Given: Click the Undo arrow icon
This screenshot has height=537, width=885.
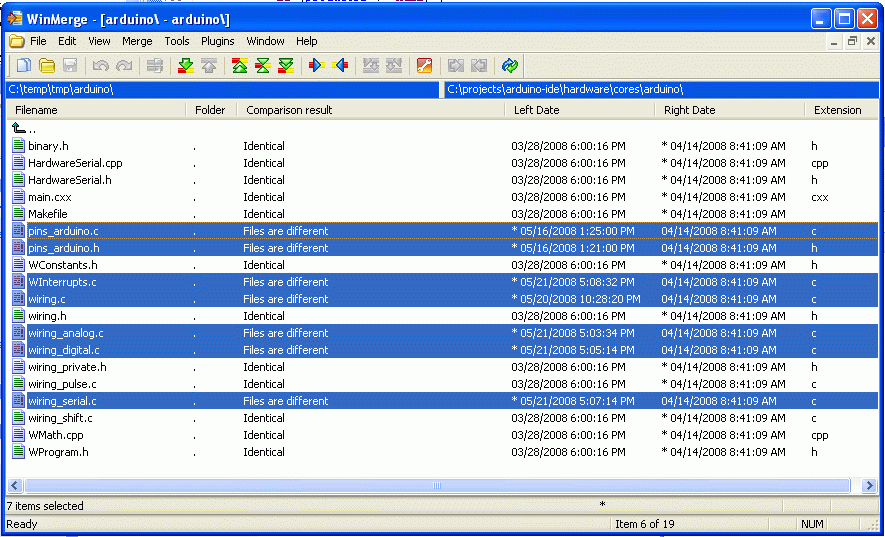Looking at the screenshot, I should 100,66.
